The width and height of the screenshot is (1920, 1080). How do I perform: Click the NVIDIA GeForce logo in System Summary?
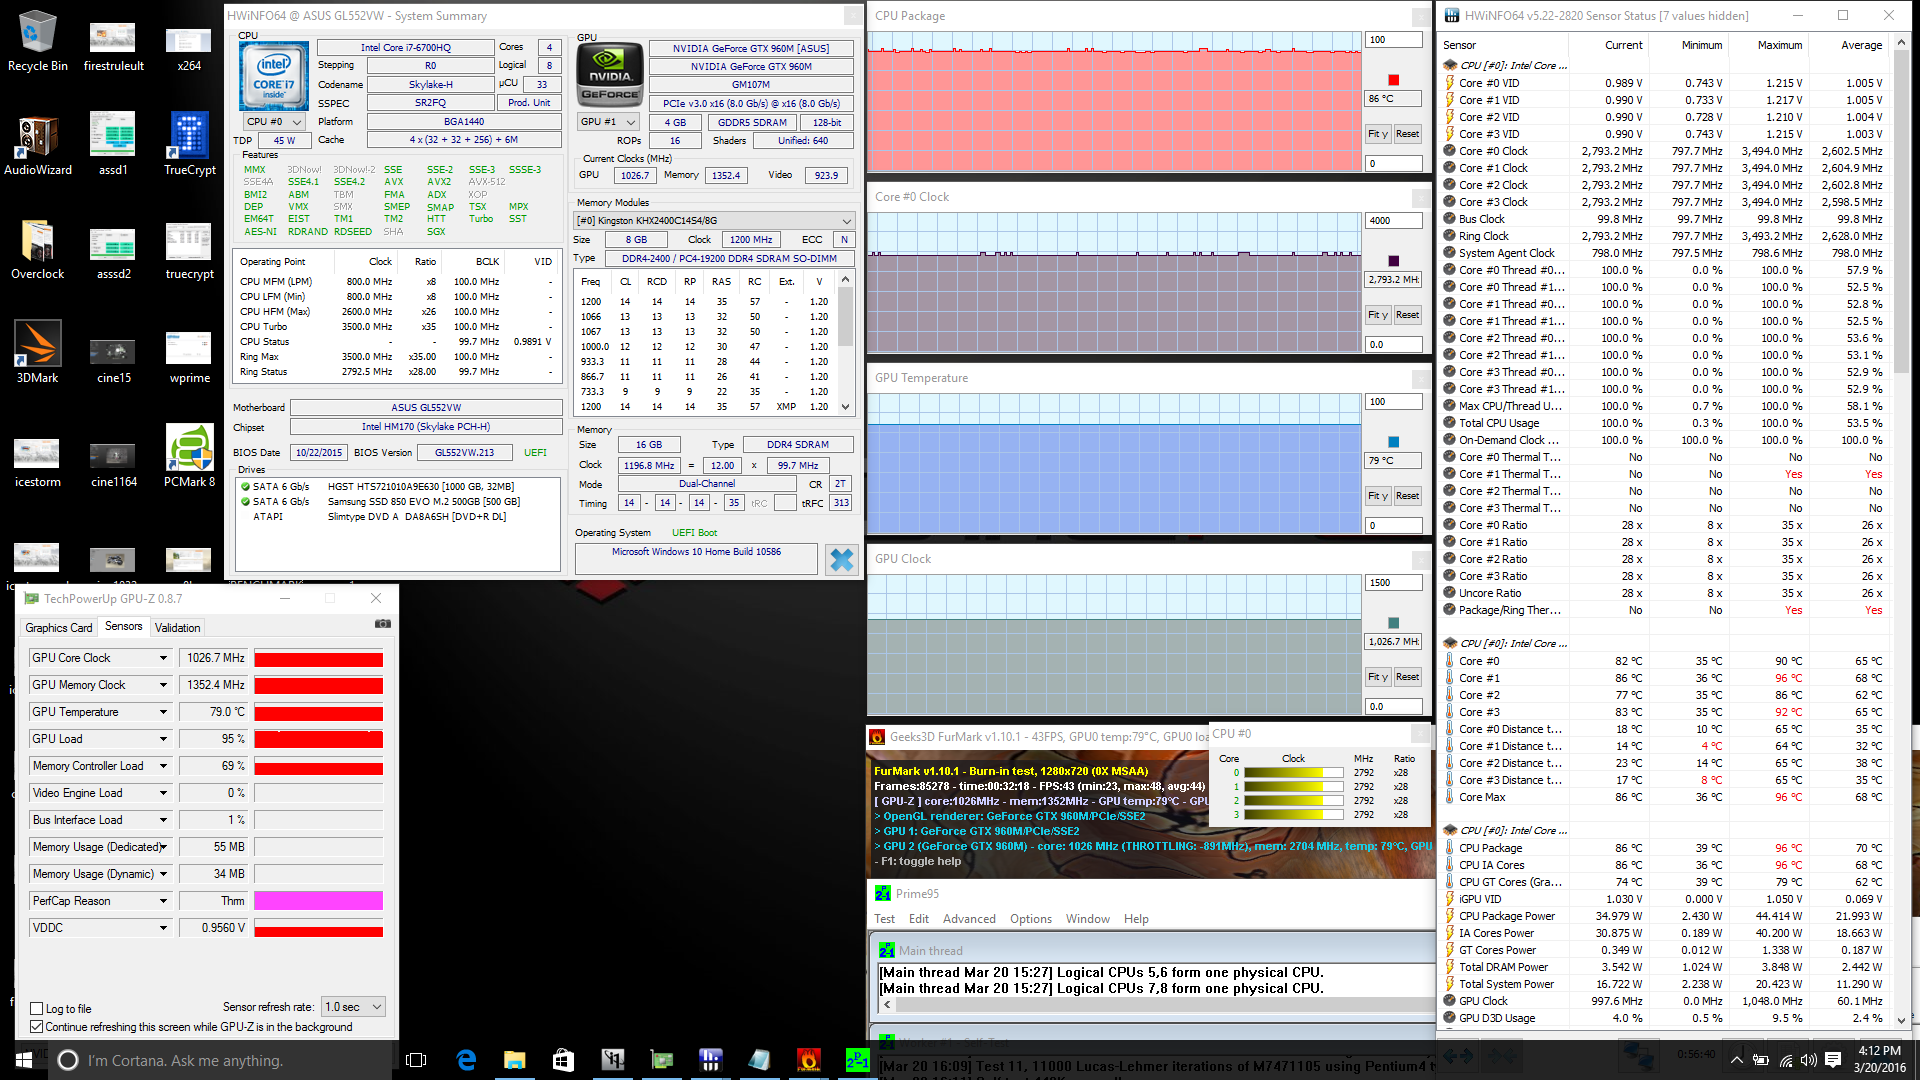(x=610, y=76)
